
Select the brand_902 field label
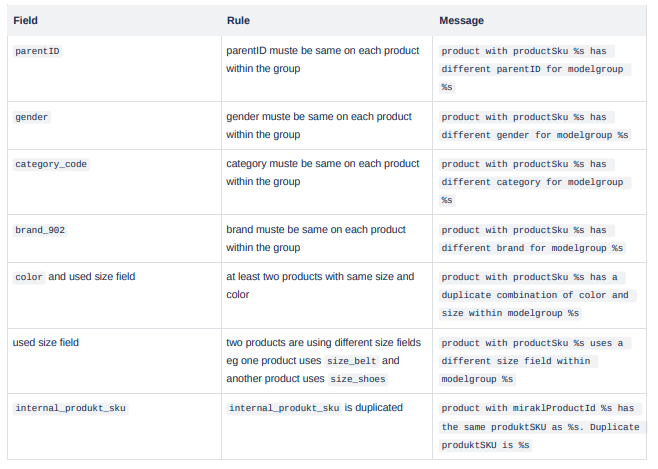(40, 230)
